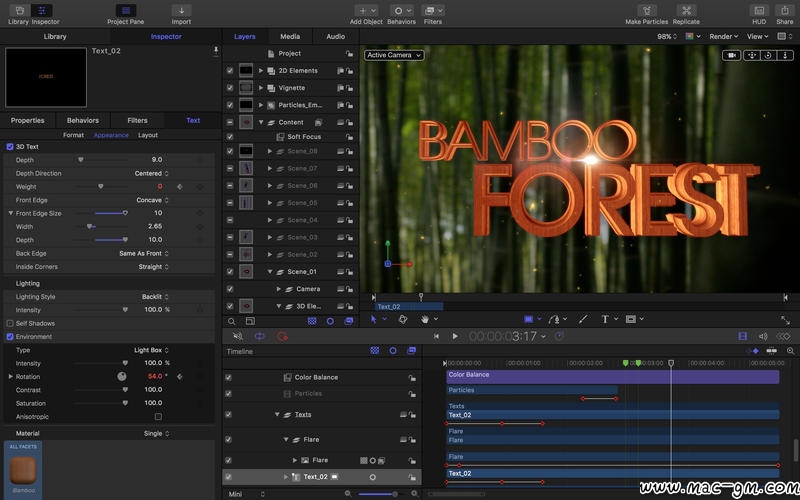Open the Properties tab in Inspector
The image size is (800, 500).
pos(28,120)
